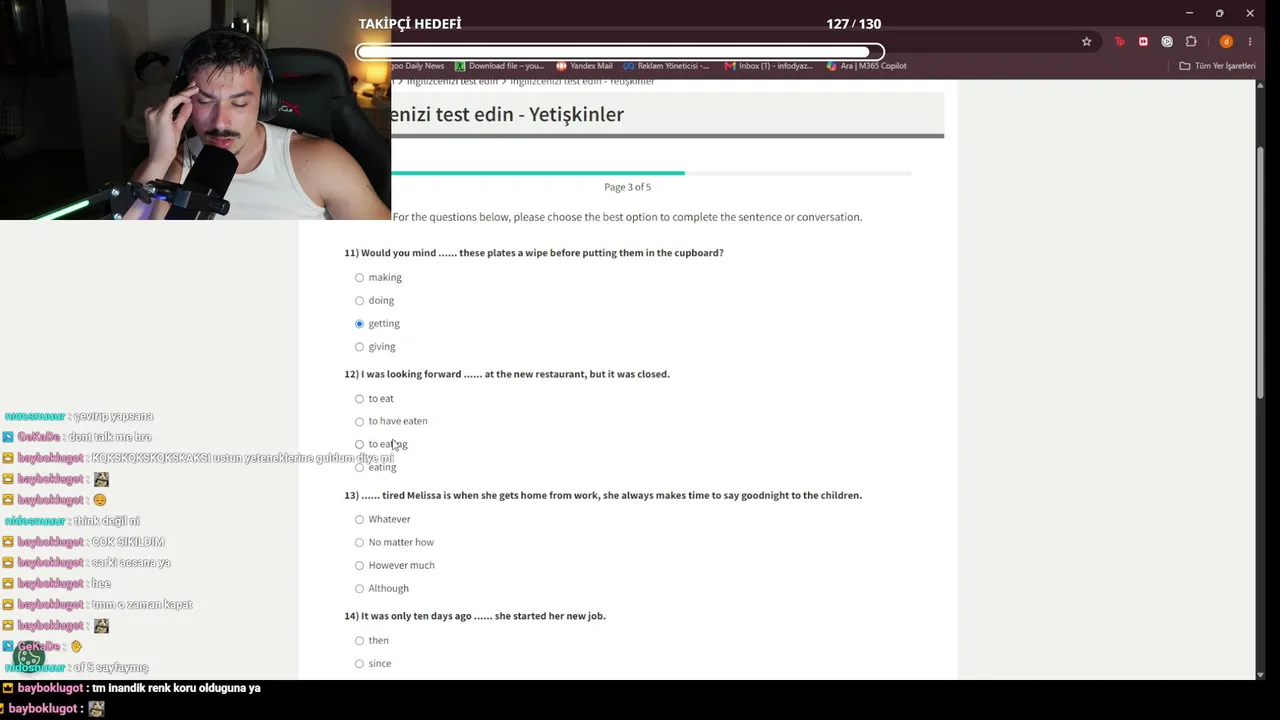Screen dimensions: 1280x720
Task: Click the question 12 sentence about the restaurant
Action: [x=507, y=374]
